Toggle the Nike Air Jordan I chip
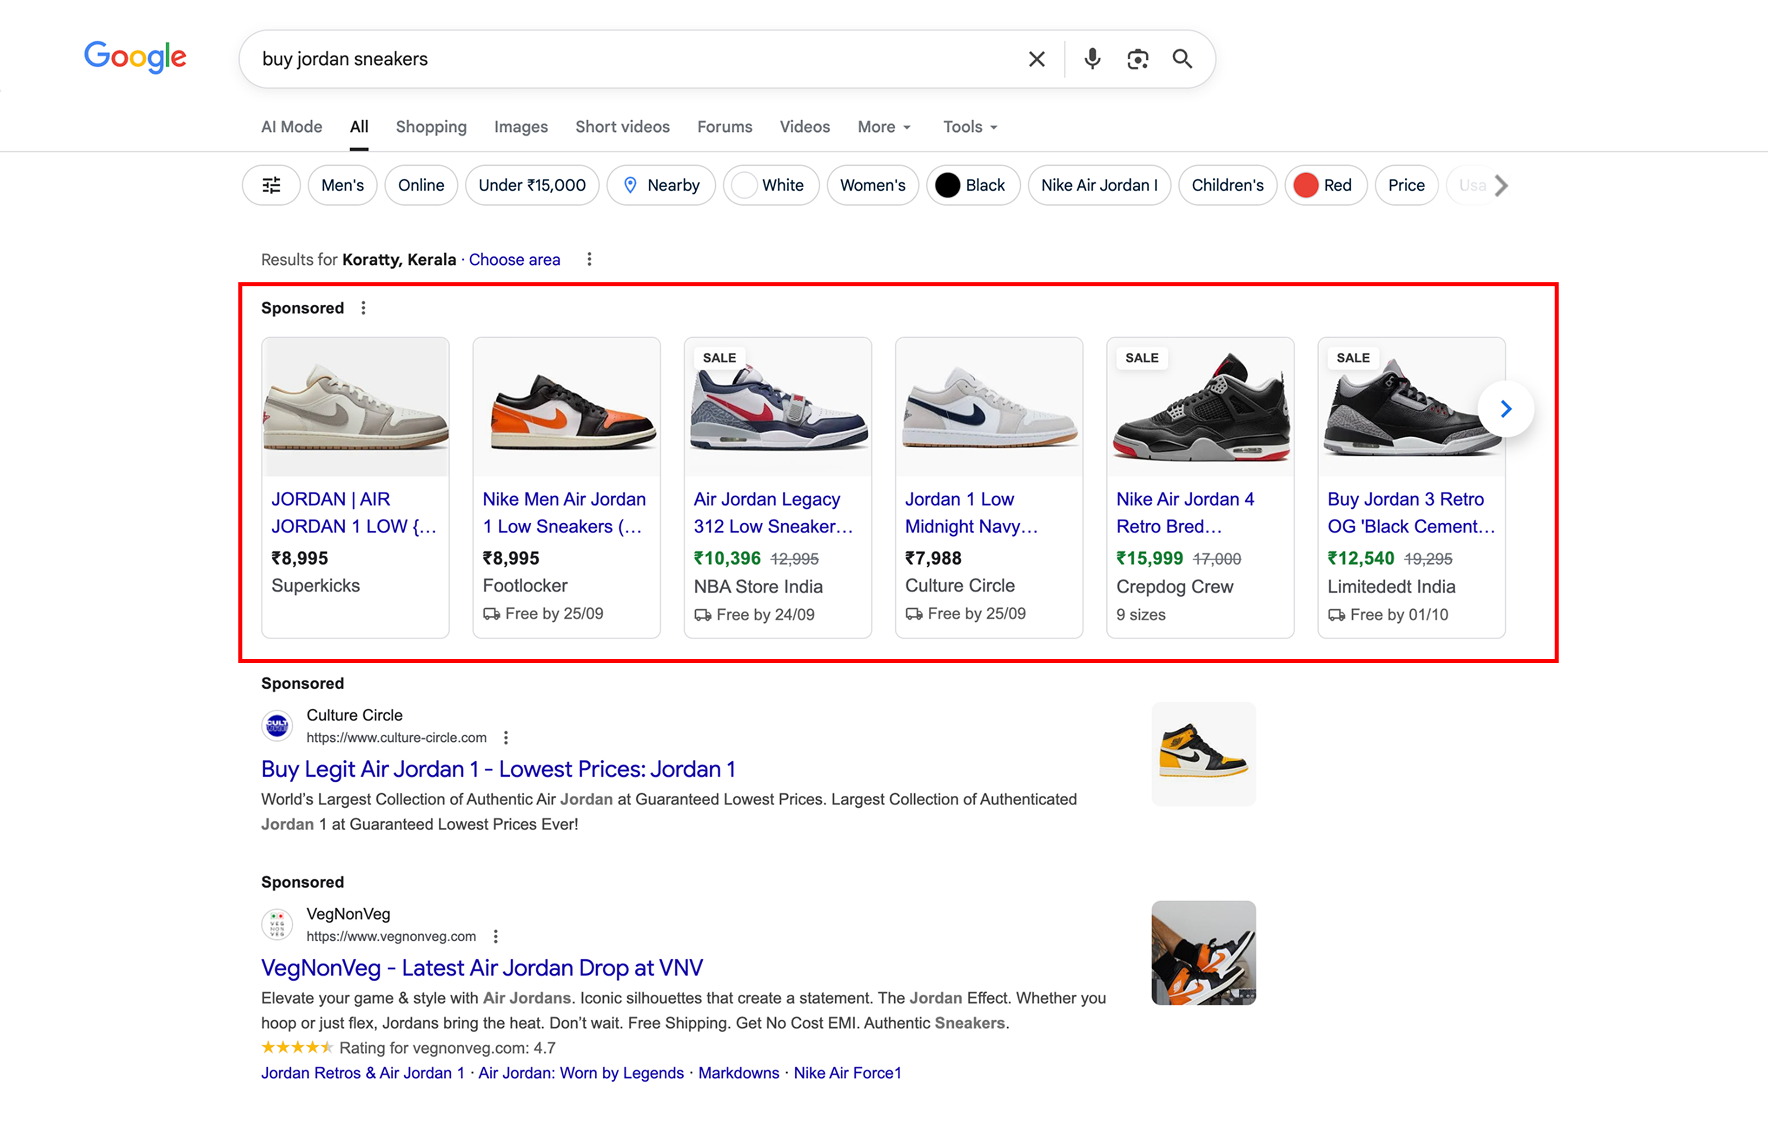 point(1099,185)
